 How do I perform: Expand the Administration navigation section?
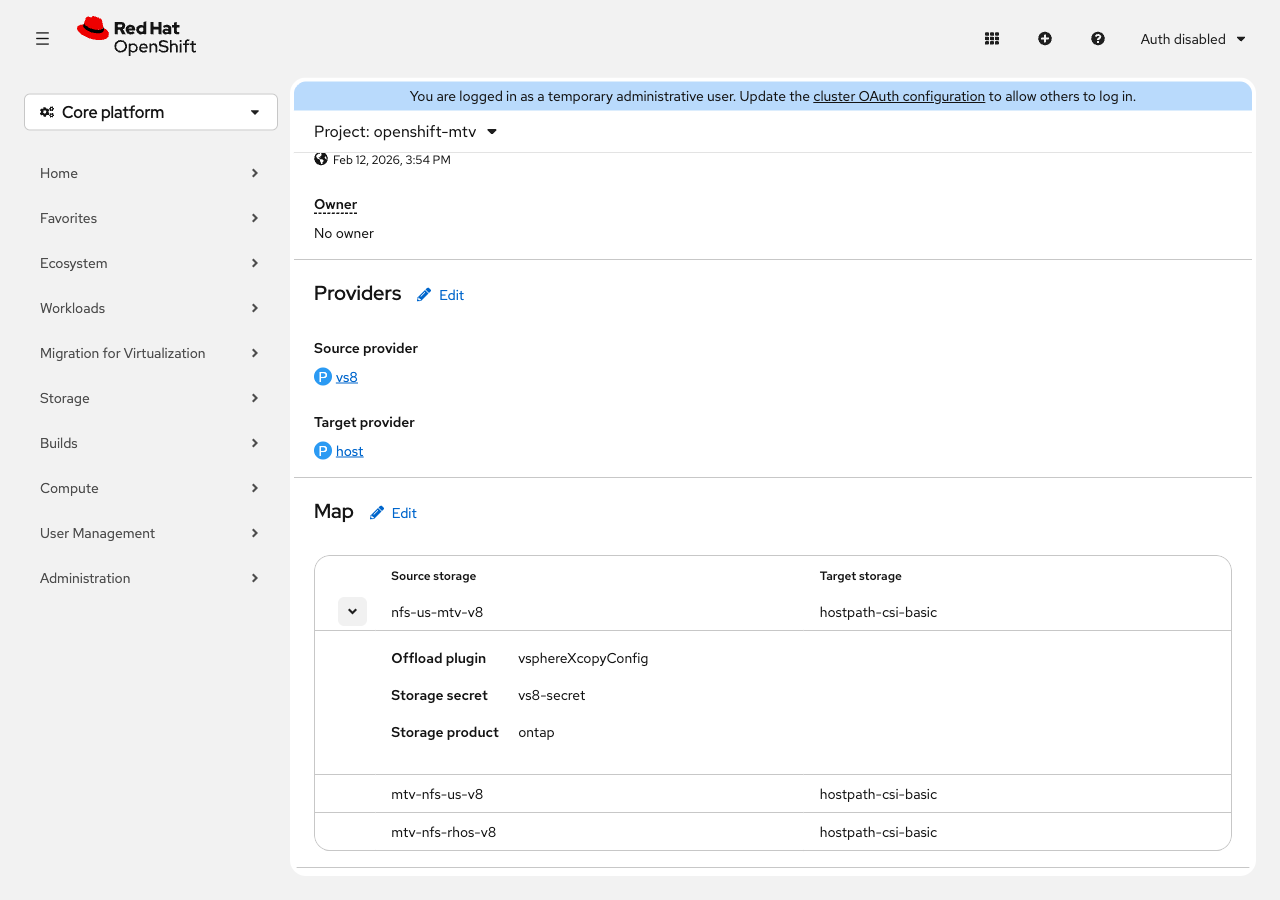[x=150, y=578]
